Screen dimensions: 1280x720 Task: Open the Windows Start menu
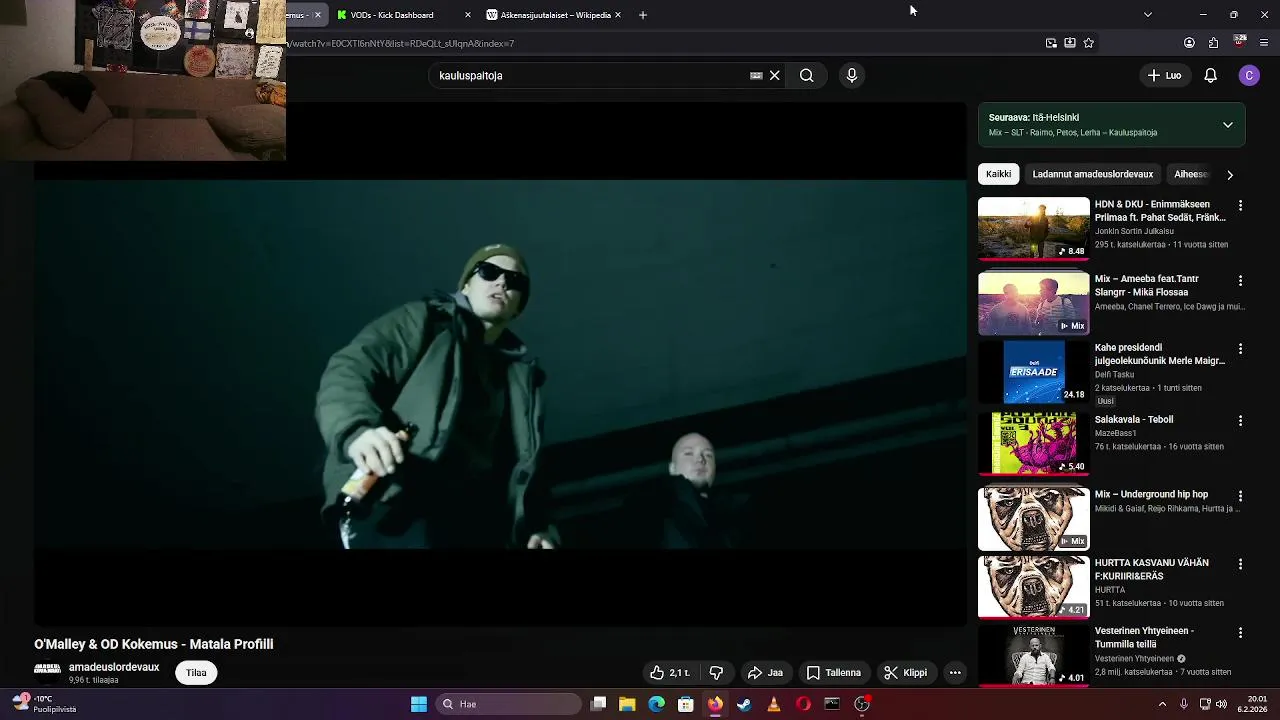pos(419,704)
